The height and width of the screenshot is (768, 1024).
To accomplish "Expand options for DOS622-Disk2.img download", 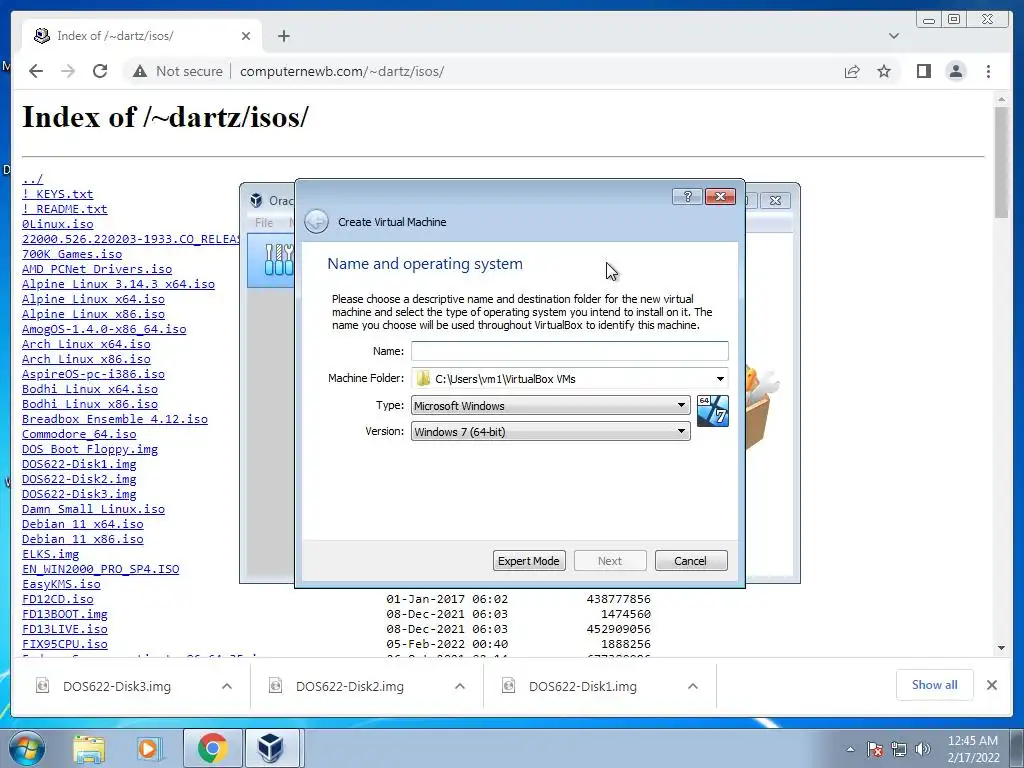I will click(x=460, y=686).
